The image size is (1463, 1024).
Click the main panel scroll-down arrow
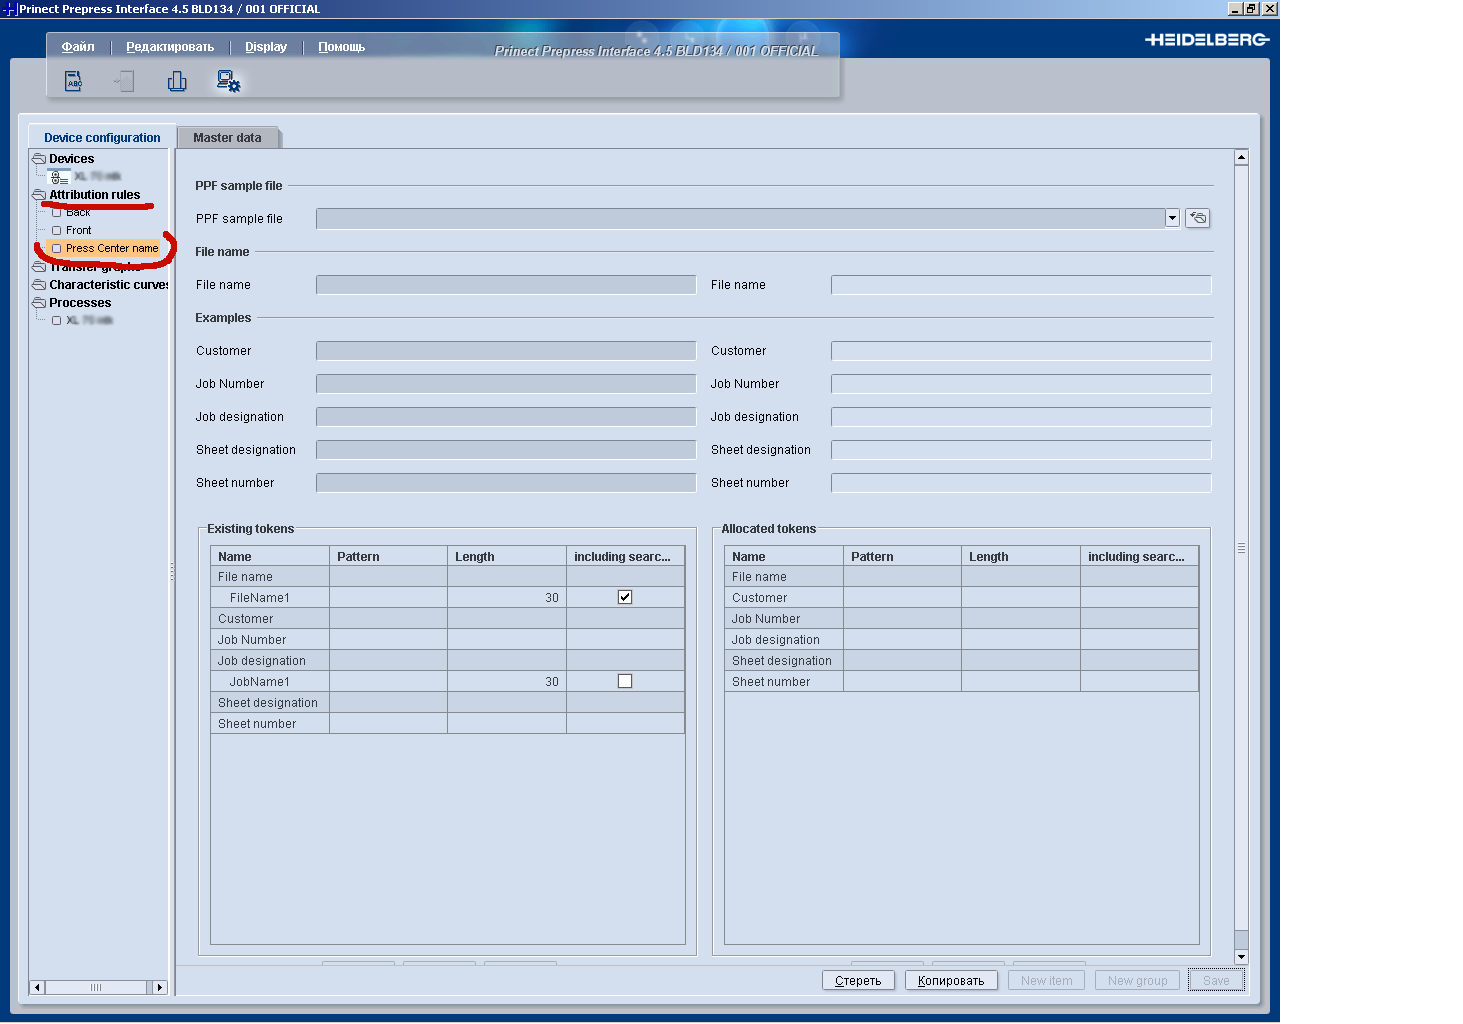(x=1241, y=957)
